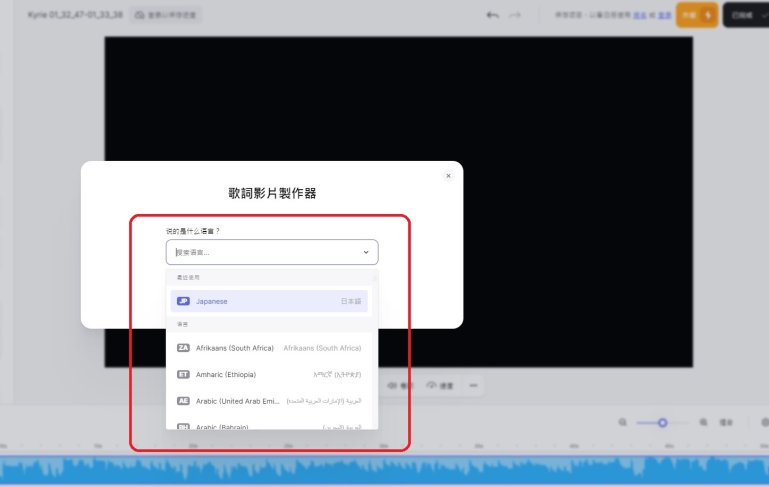
Task: Click the project title Kyrie 01_32_47-01_33_38
Action: (x=75, y=15)
